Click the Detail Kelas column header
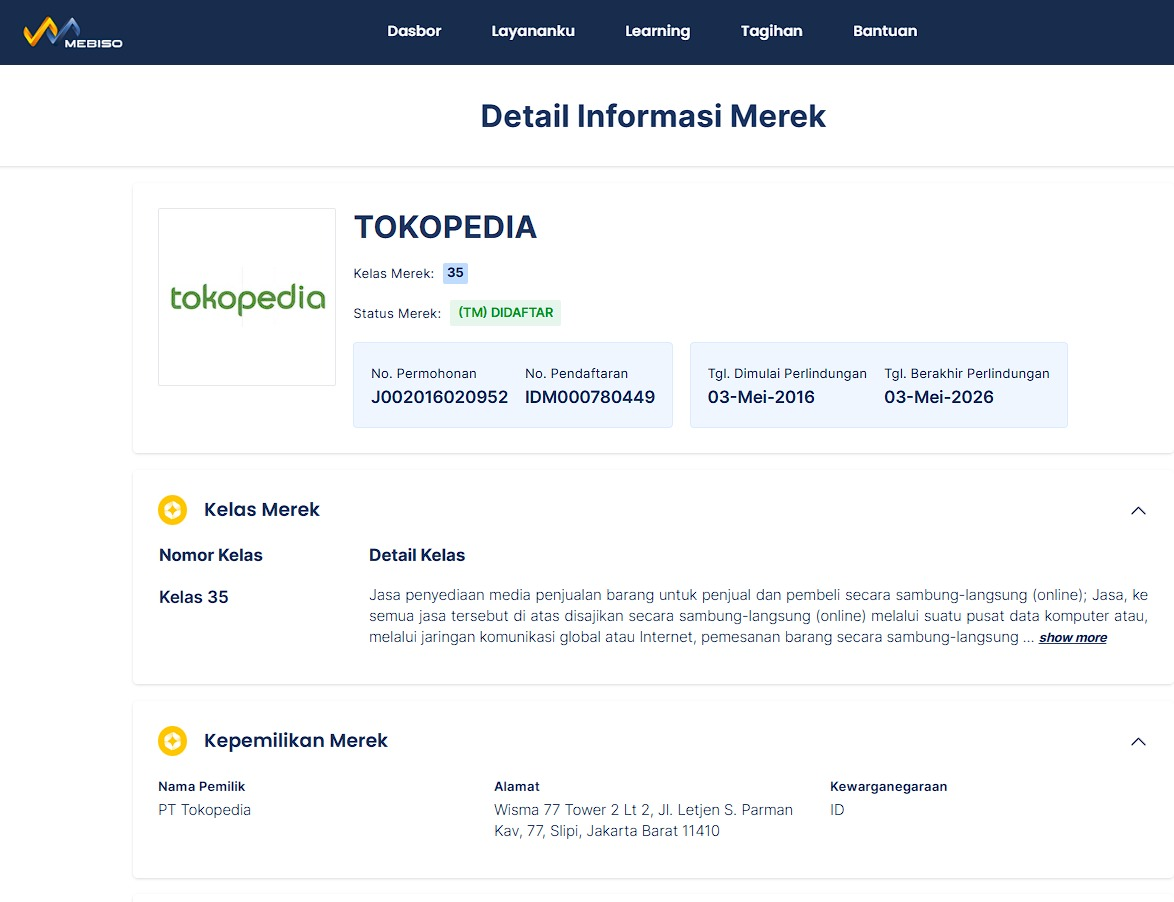The width and height of the screenshot is (1174, 902). [x=417, y=555]
